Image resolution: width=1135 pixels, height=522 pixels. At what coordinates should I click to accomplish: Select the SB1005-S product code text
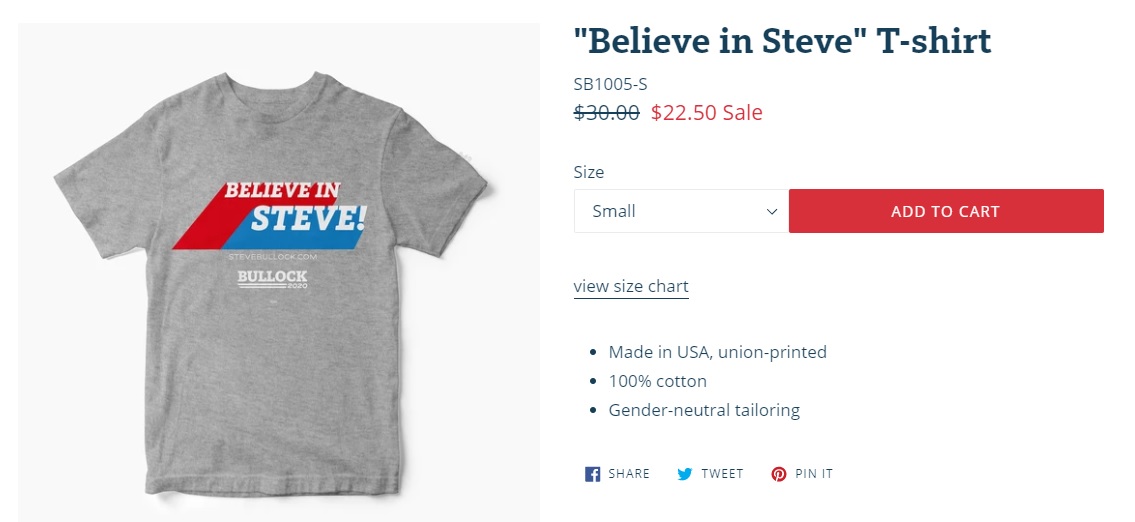[x=610, y=84]
